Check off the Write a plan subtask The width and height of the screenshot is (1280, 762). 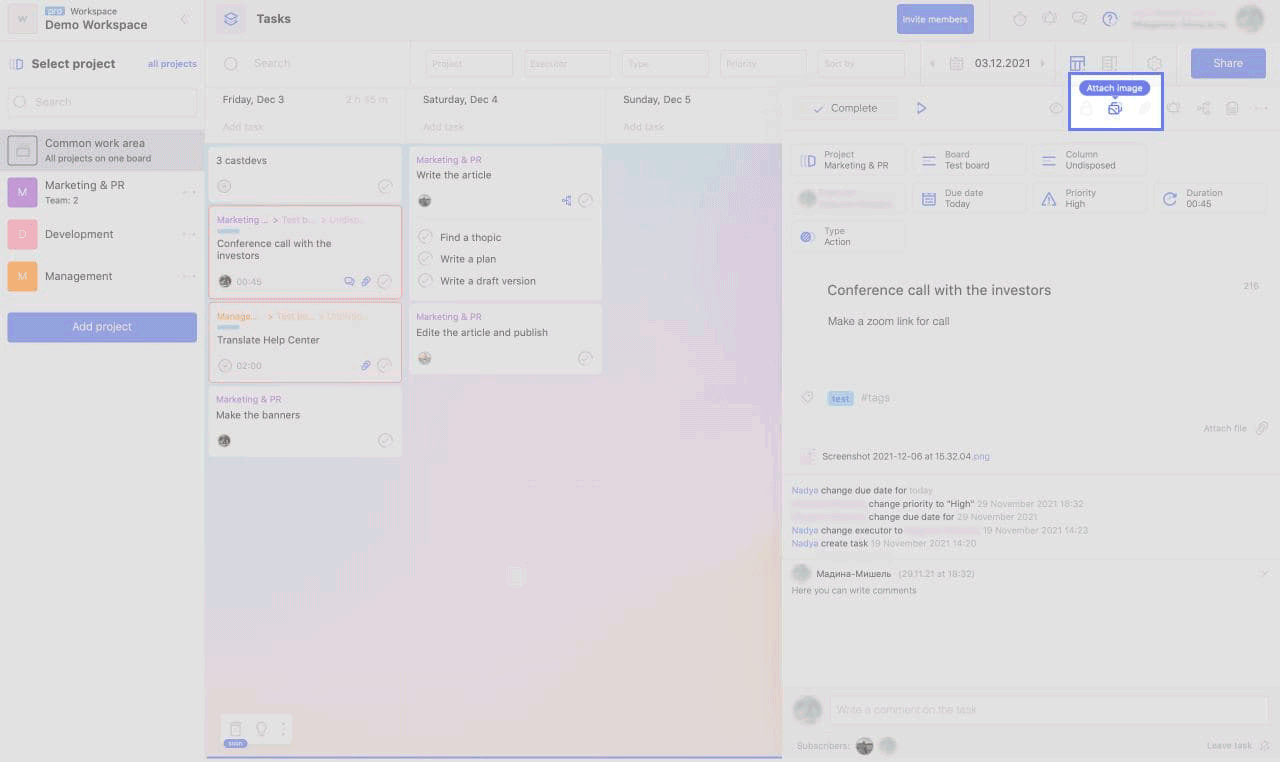tap(425, 259)
